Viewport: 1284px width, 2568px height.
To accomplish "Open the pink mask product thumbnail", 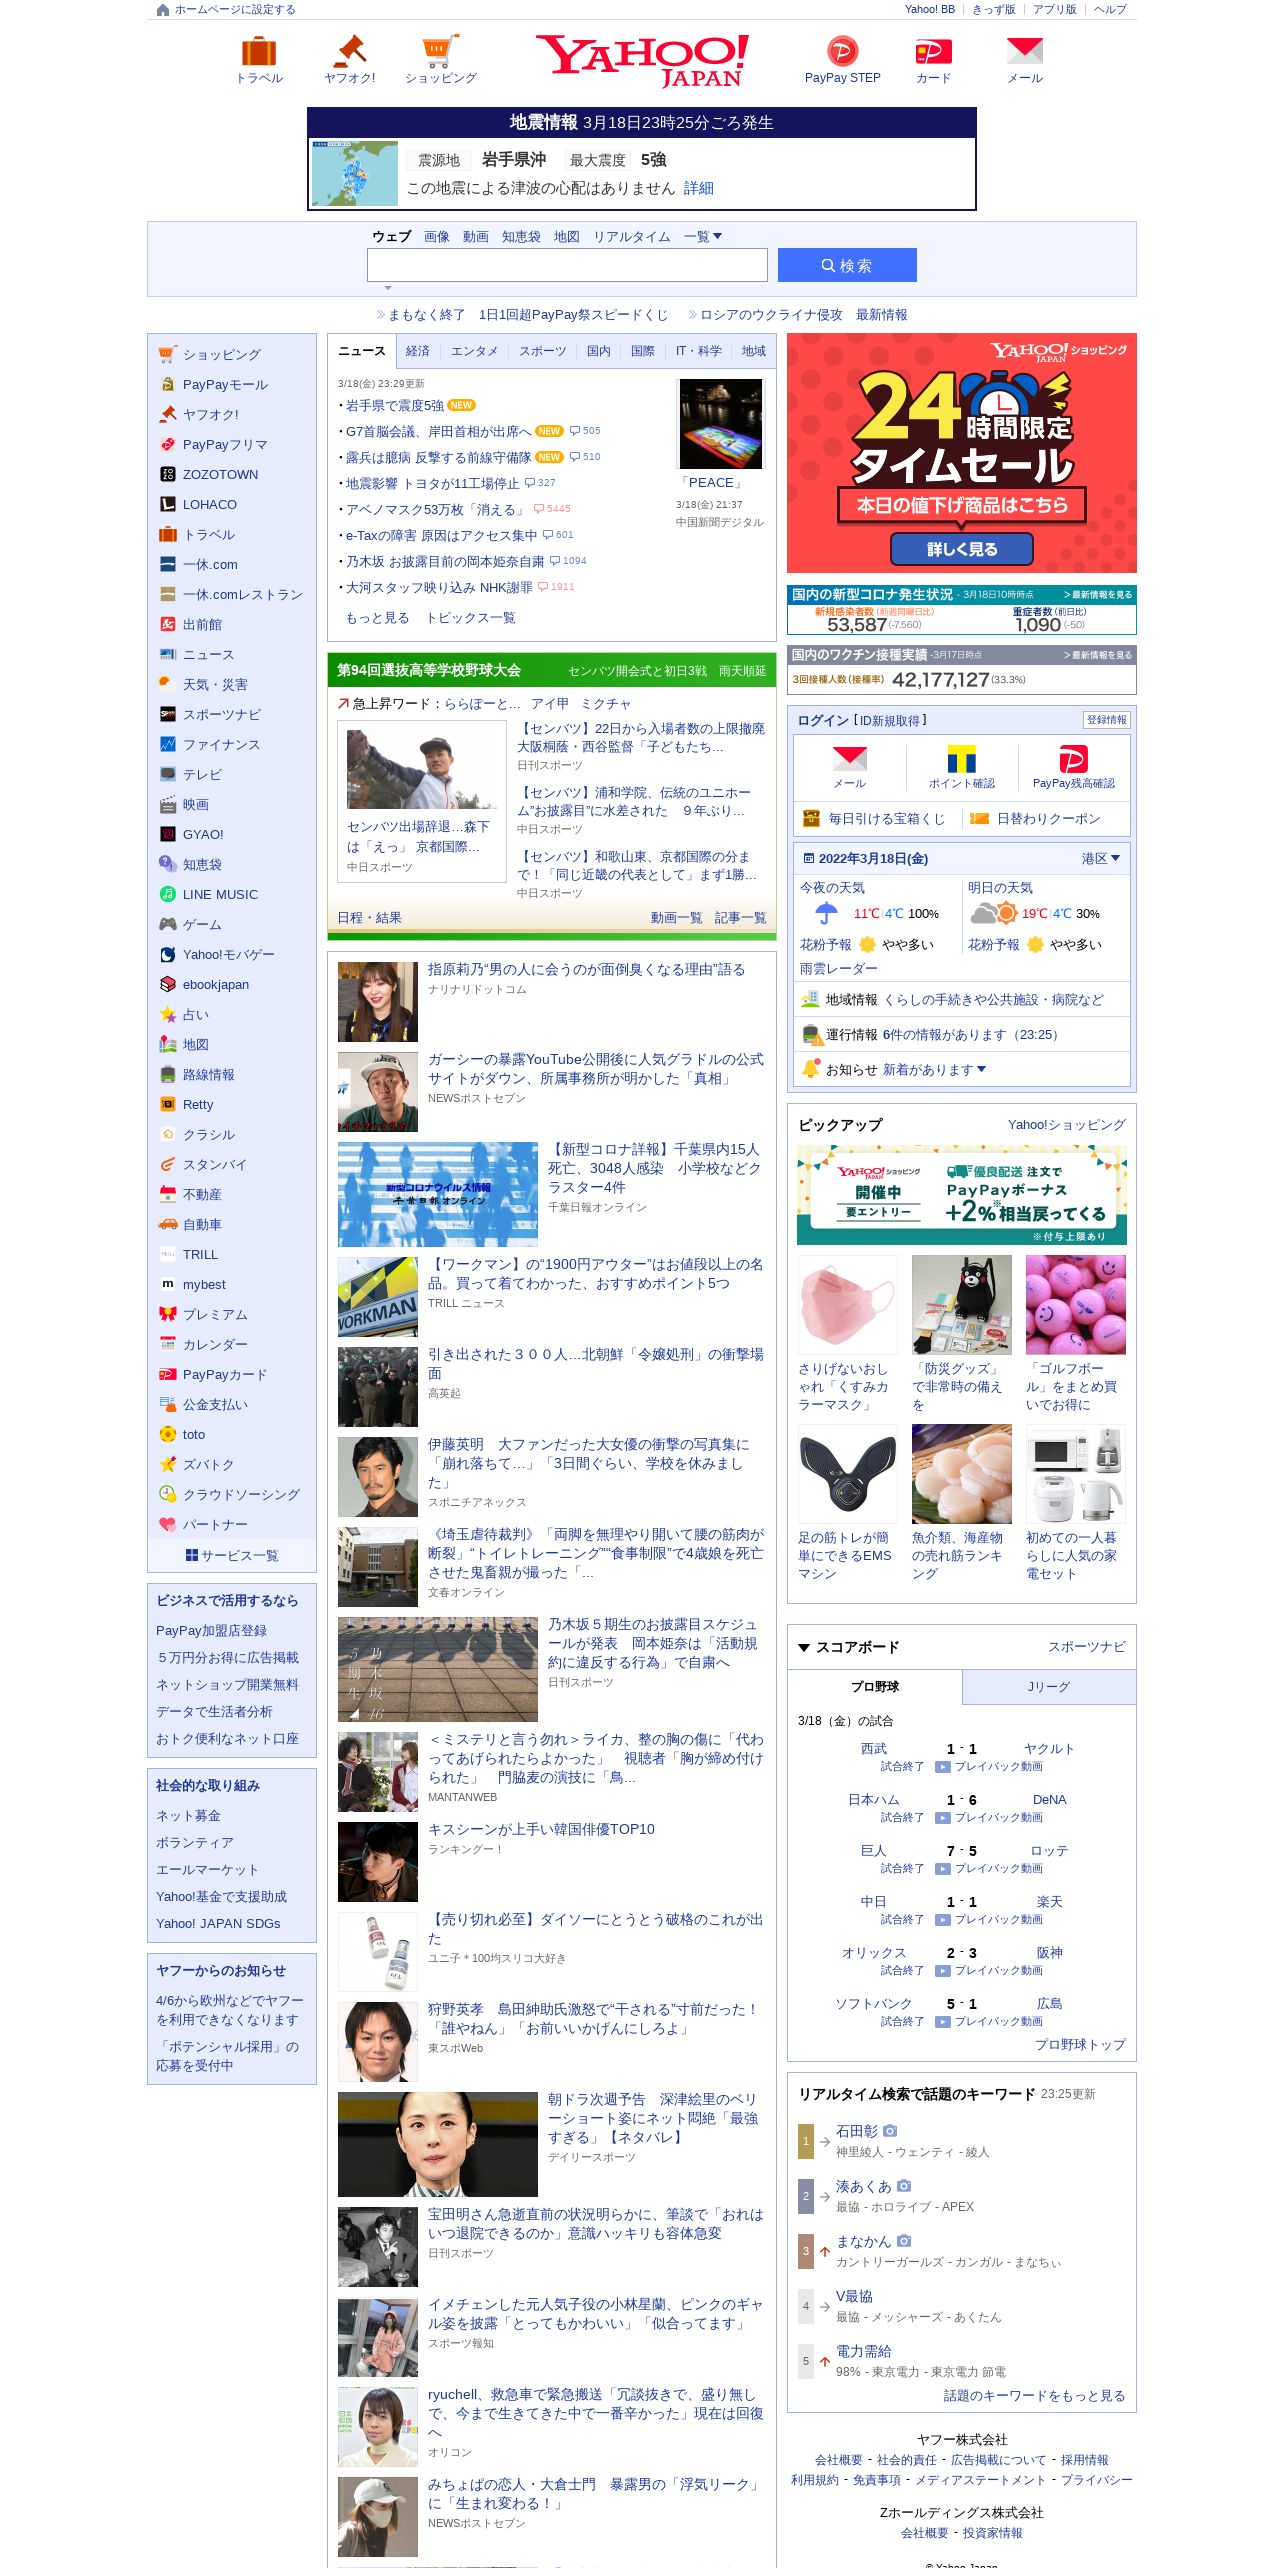I will [x=848, y=1305].
